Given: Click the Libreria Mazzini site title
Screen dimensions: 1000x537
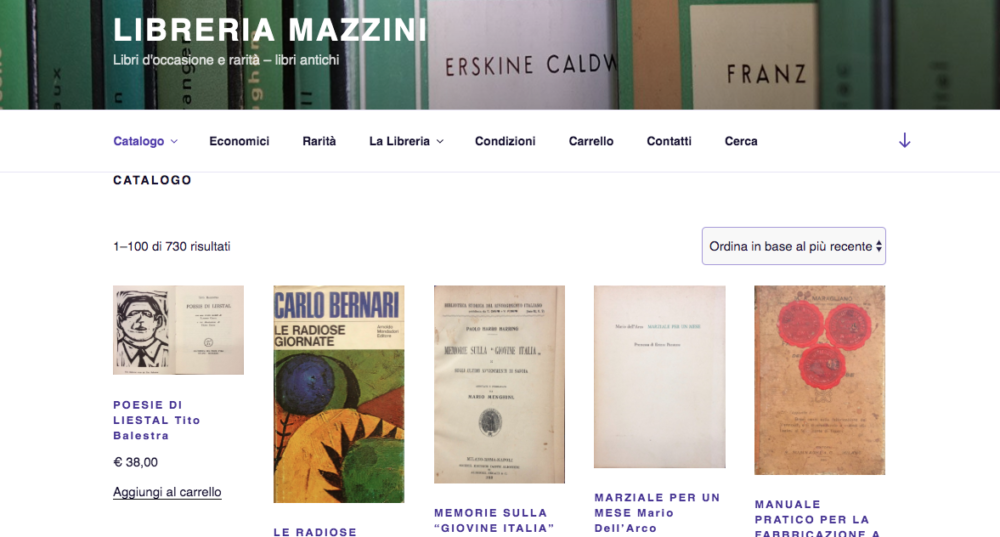Looking at the screenshot, I should (270, 30).
